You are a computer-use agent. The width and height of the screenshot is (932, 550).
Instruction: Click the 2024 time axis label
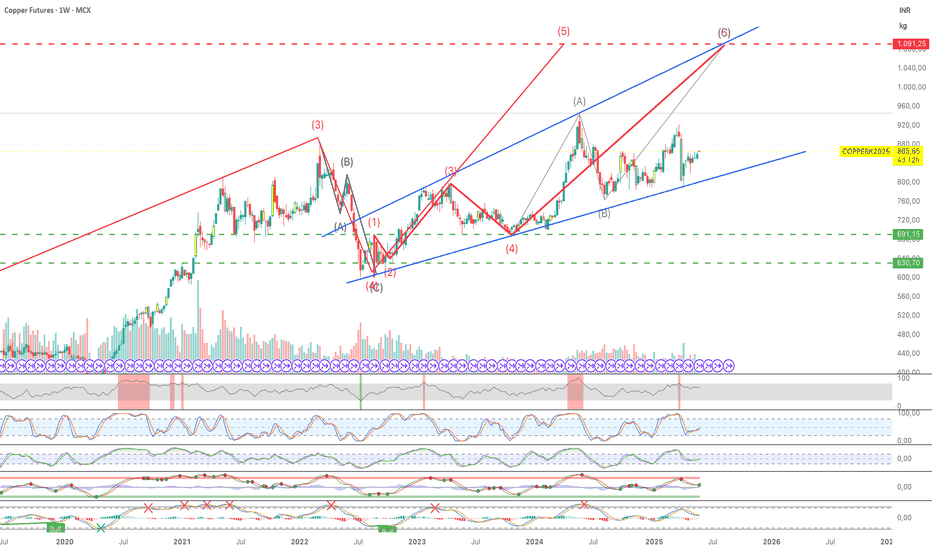tap(534, 542)
